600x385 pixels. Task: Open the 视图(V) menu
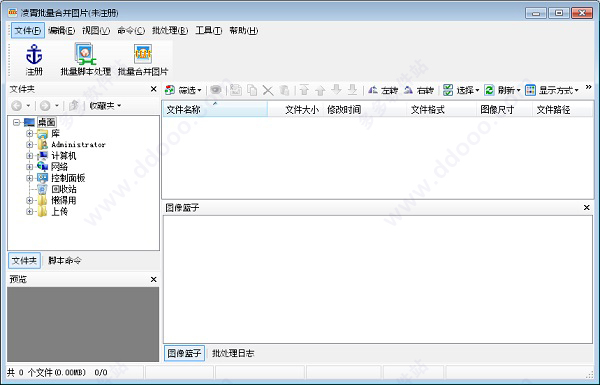[96, 31]
